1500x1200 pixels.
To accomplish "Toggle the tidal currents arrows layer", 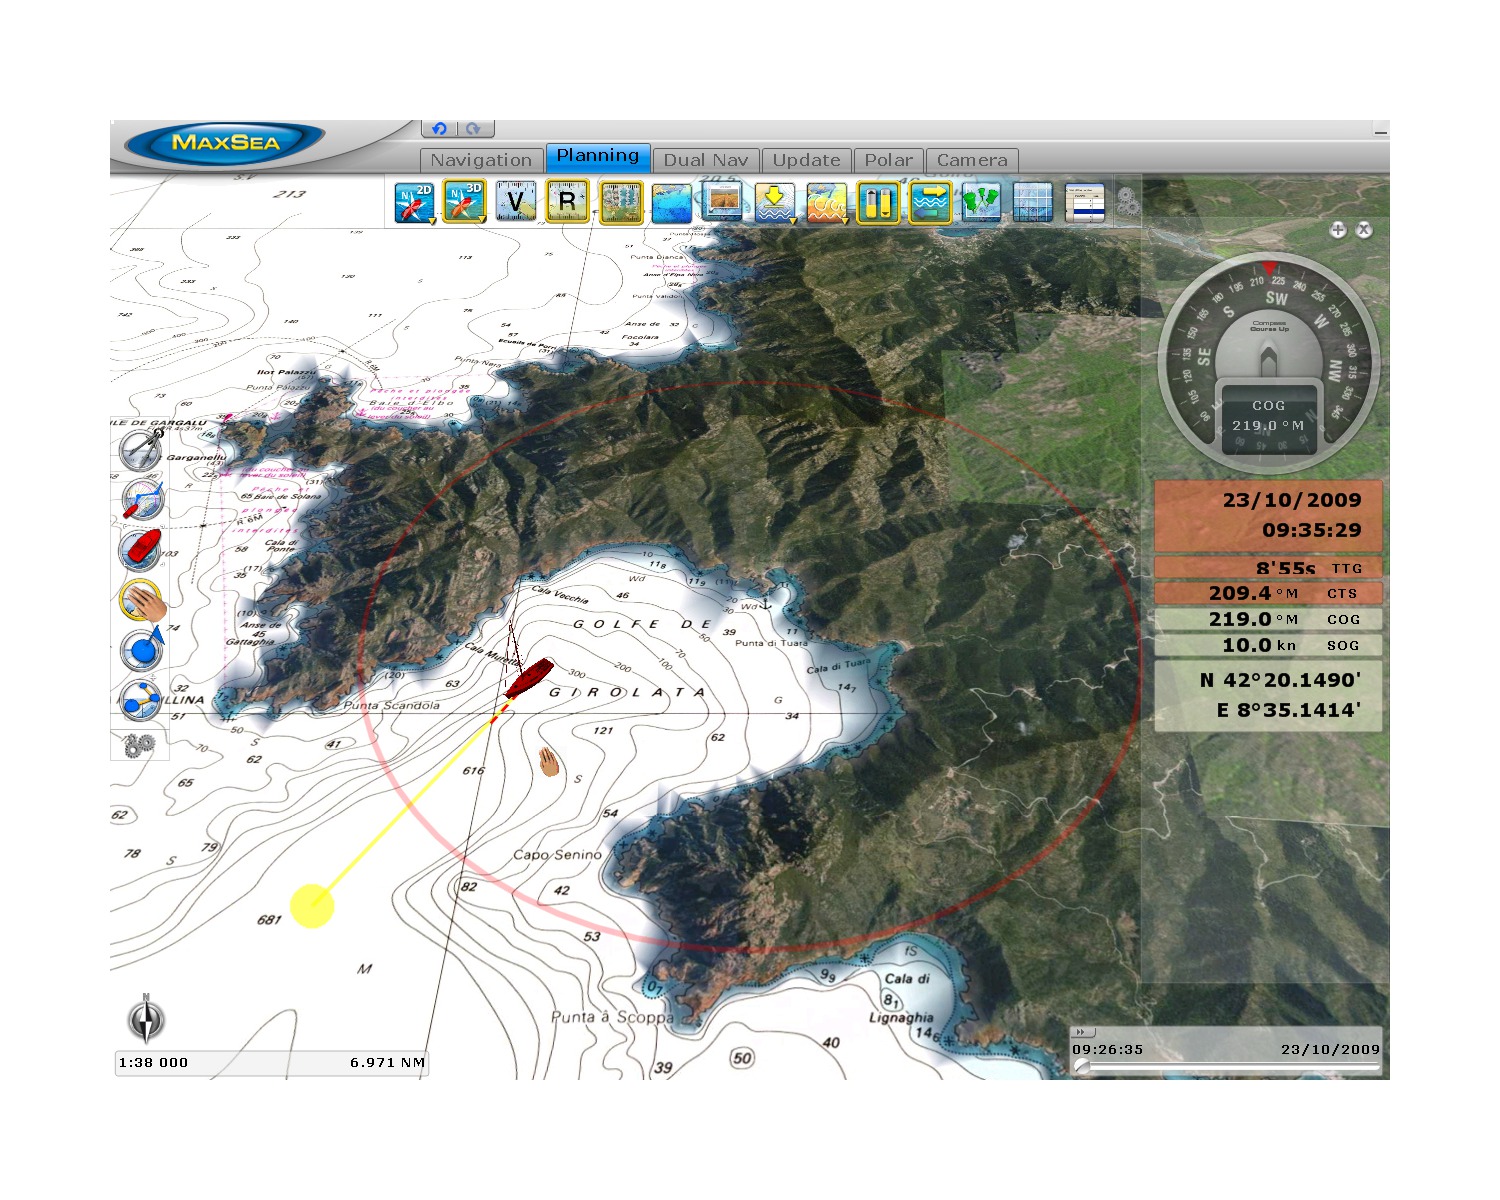I will [930, 202].
